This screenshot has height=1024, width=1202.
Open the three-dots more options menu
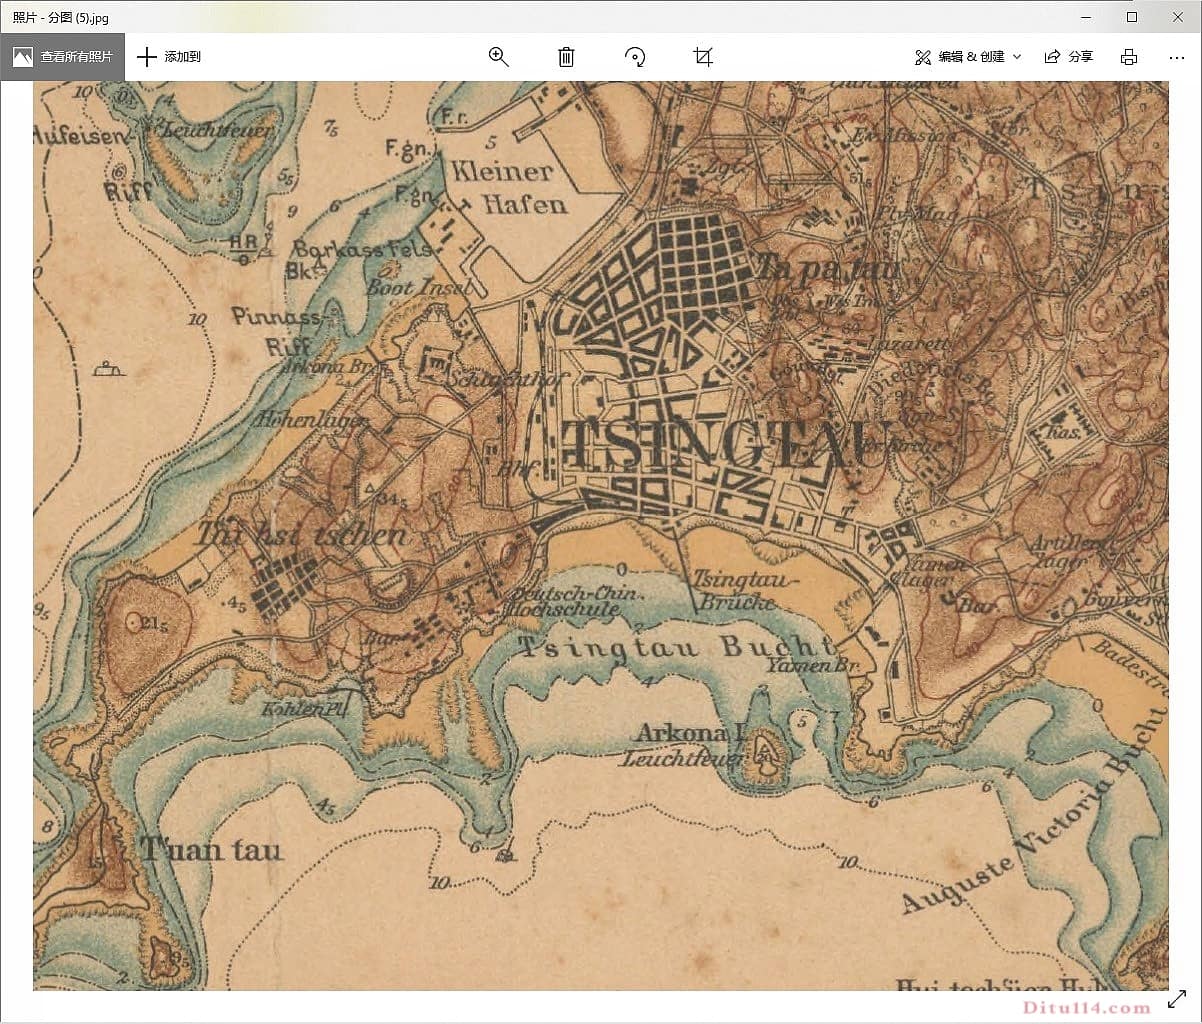(x=1176, y=57)
